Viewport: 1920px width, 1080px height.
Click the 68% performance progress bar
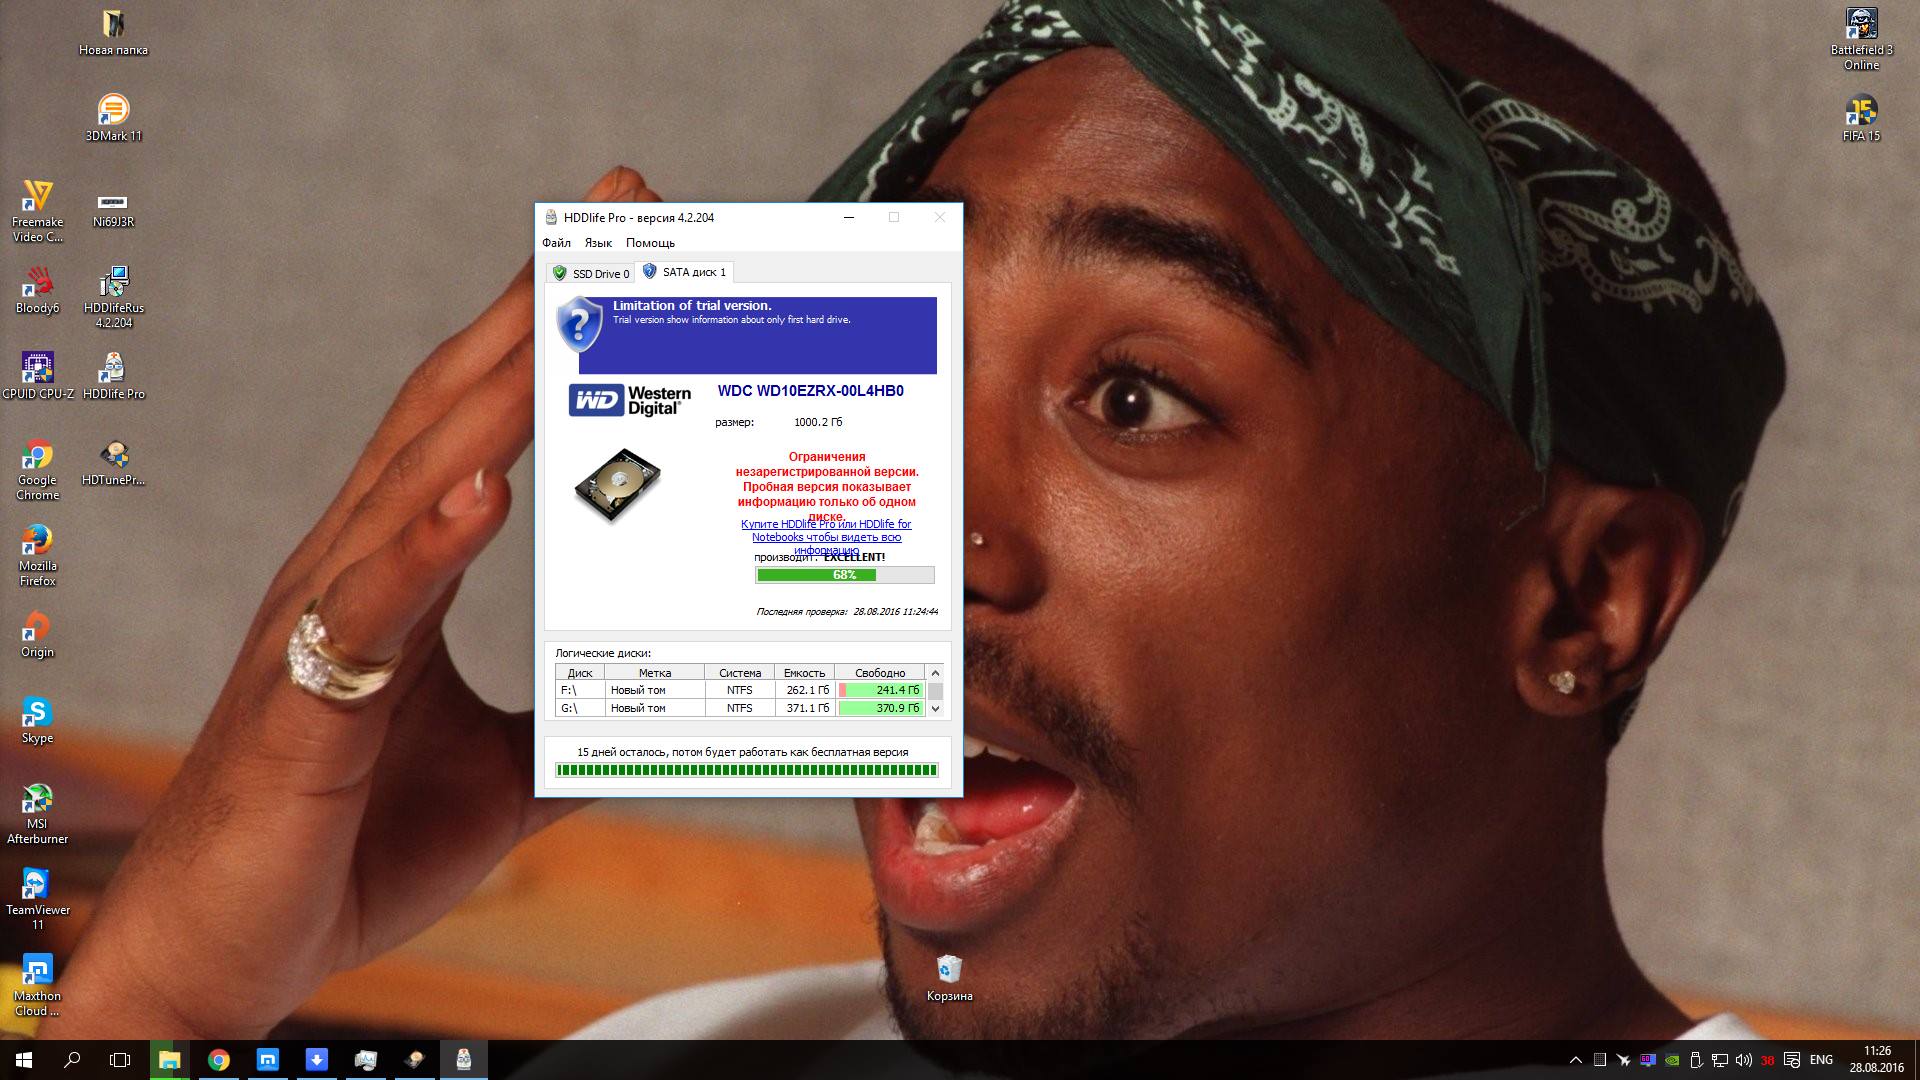tap(844, 575)
